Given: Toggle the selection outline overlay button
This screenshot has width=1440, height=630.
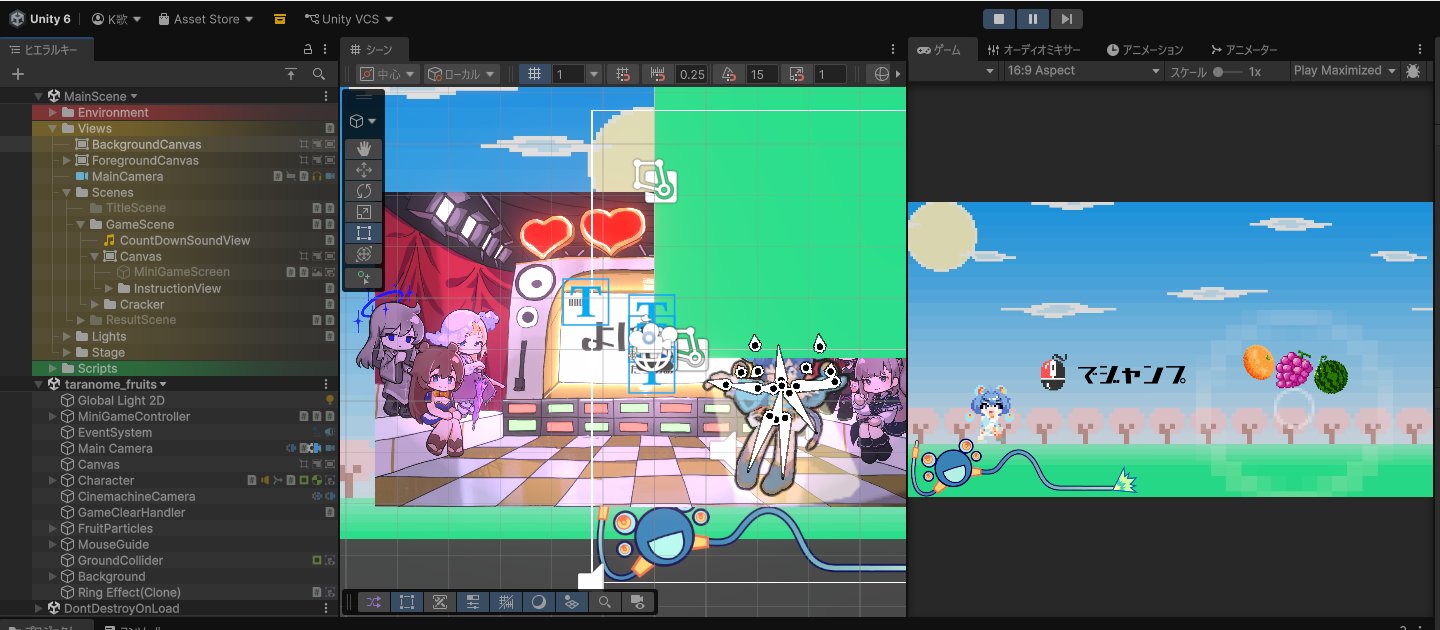Looking at the screenshot, I should pos(407,602).
